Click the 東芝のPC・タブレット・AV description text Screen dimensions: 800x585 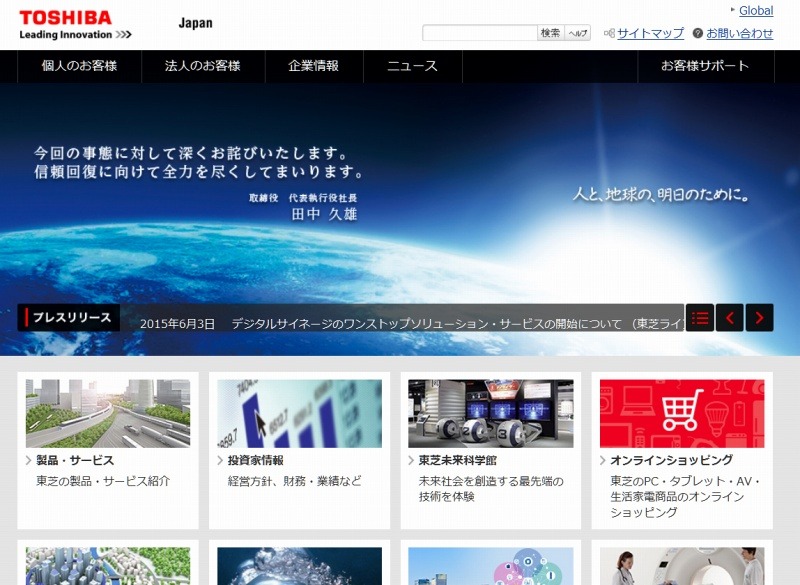point(685,496)
